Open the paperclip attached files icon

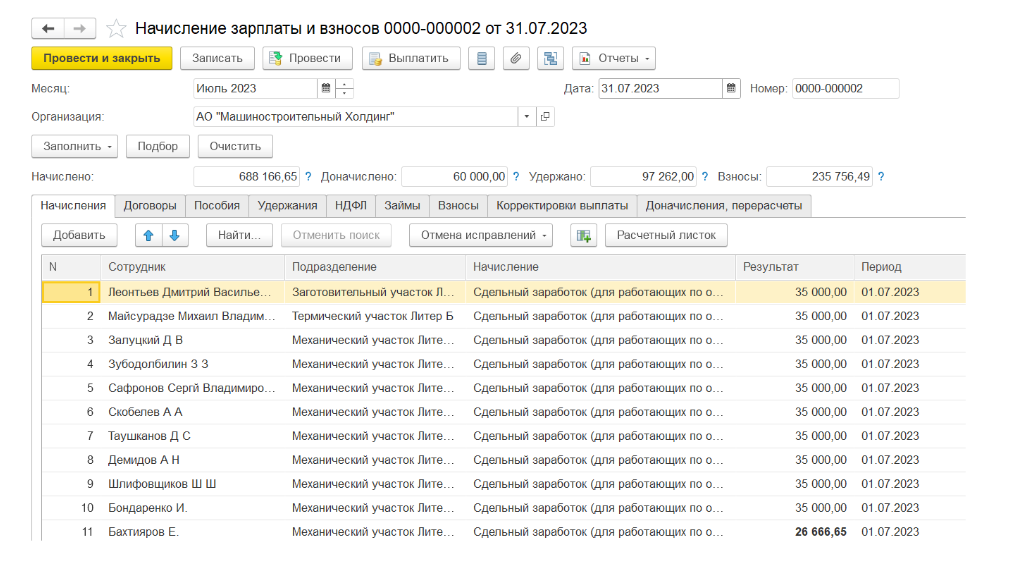click(516, 58)
